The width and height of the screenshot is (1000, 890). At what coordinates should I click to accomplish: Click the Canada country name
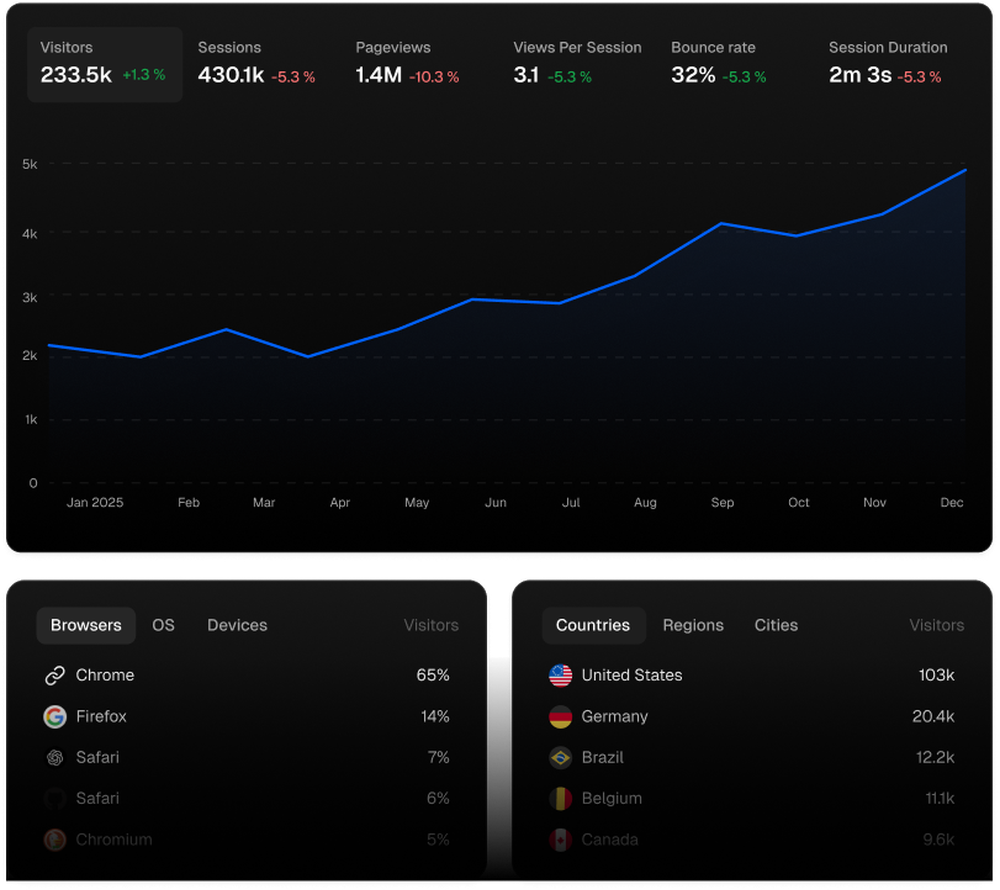610,840
